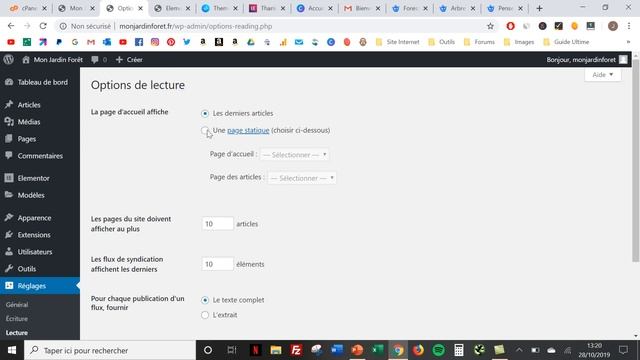Open Outils menu in sidebar

[40, 269]
